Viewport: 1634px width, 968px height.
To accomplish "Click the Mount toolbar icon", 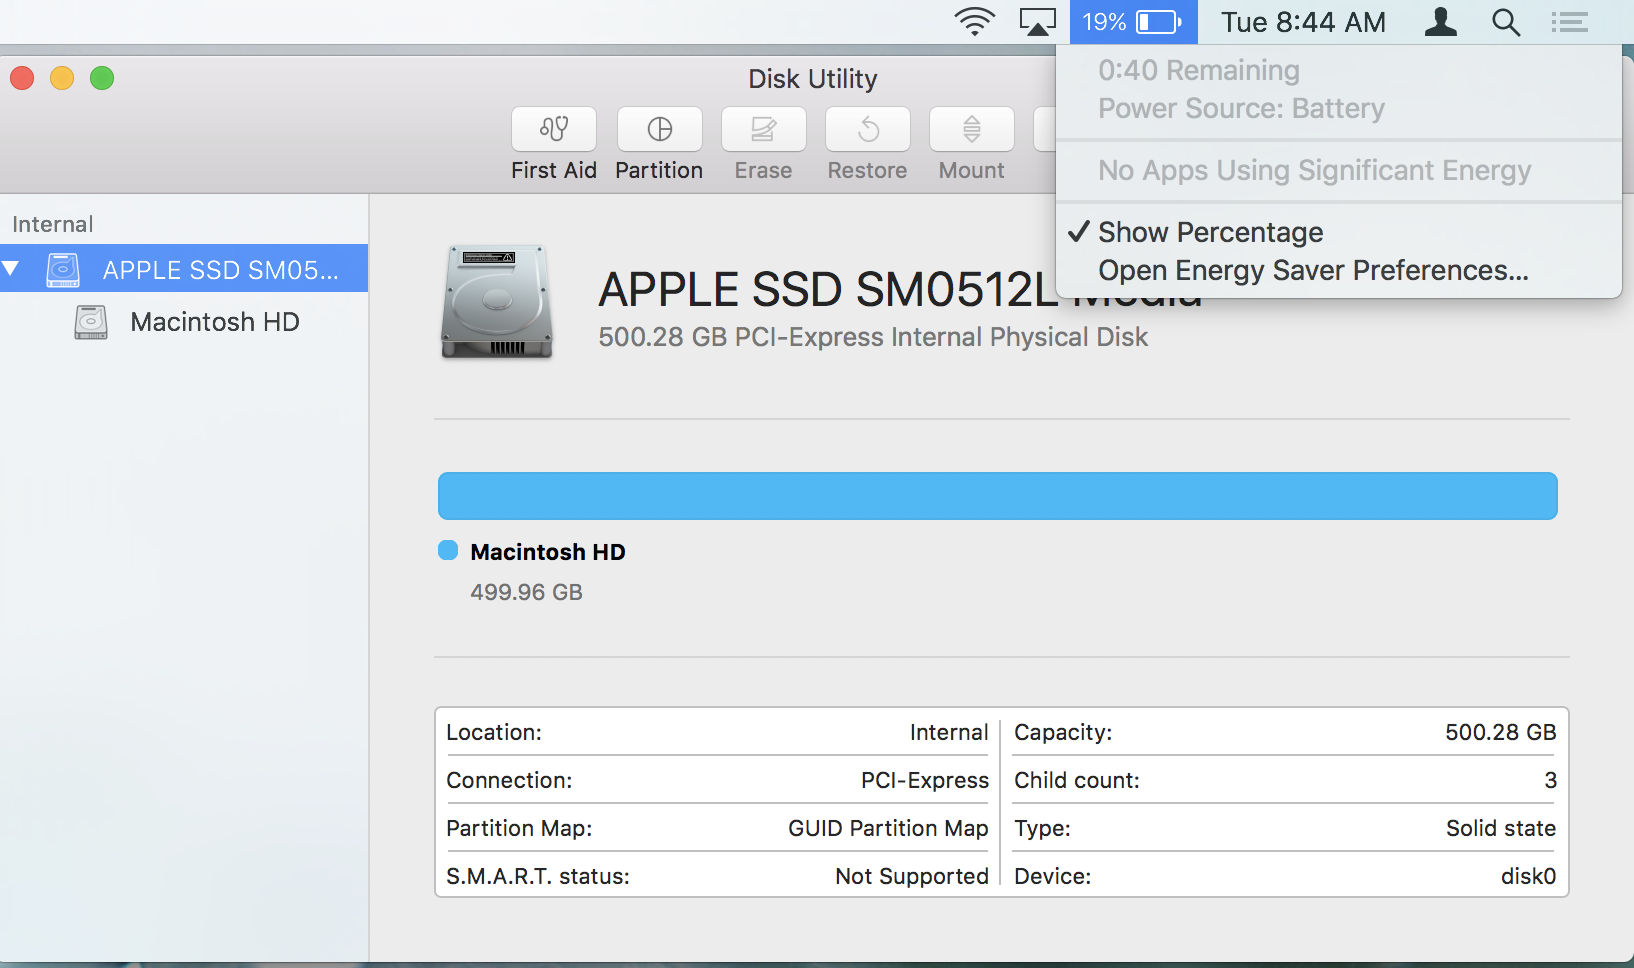I will click(x=972, y=129).
